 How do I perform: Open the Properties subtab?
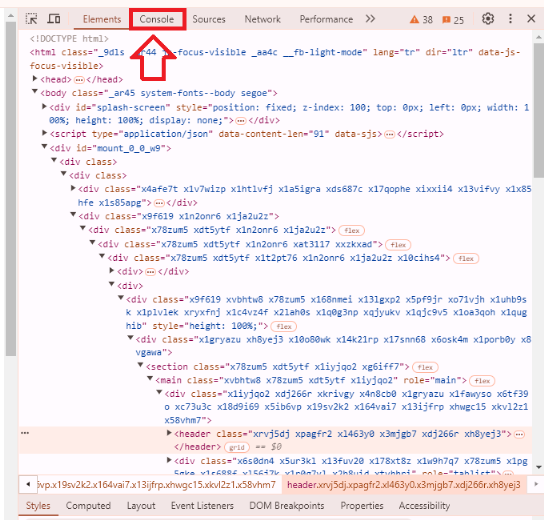[x=362, y=505]
